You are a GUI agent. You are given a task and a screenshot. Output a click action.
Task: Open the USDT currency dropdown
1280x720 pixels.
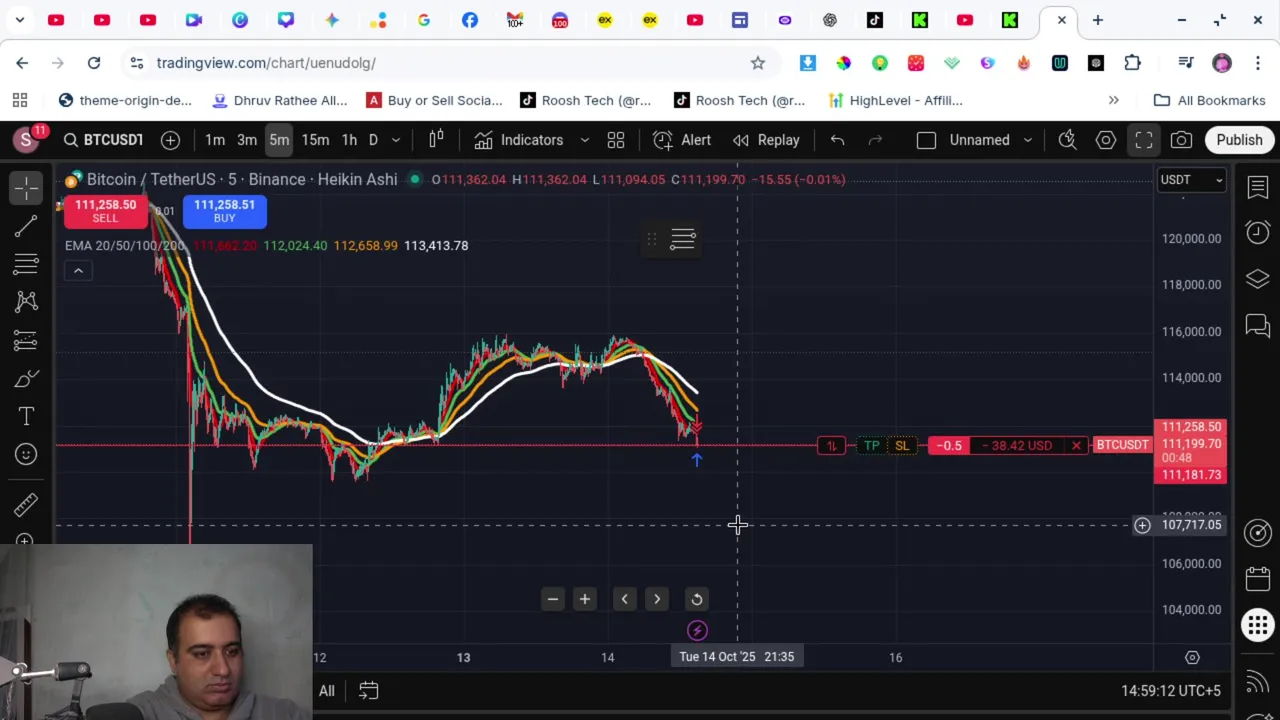pos(1190,180)
